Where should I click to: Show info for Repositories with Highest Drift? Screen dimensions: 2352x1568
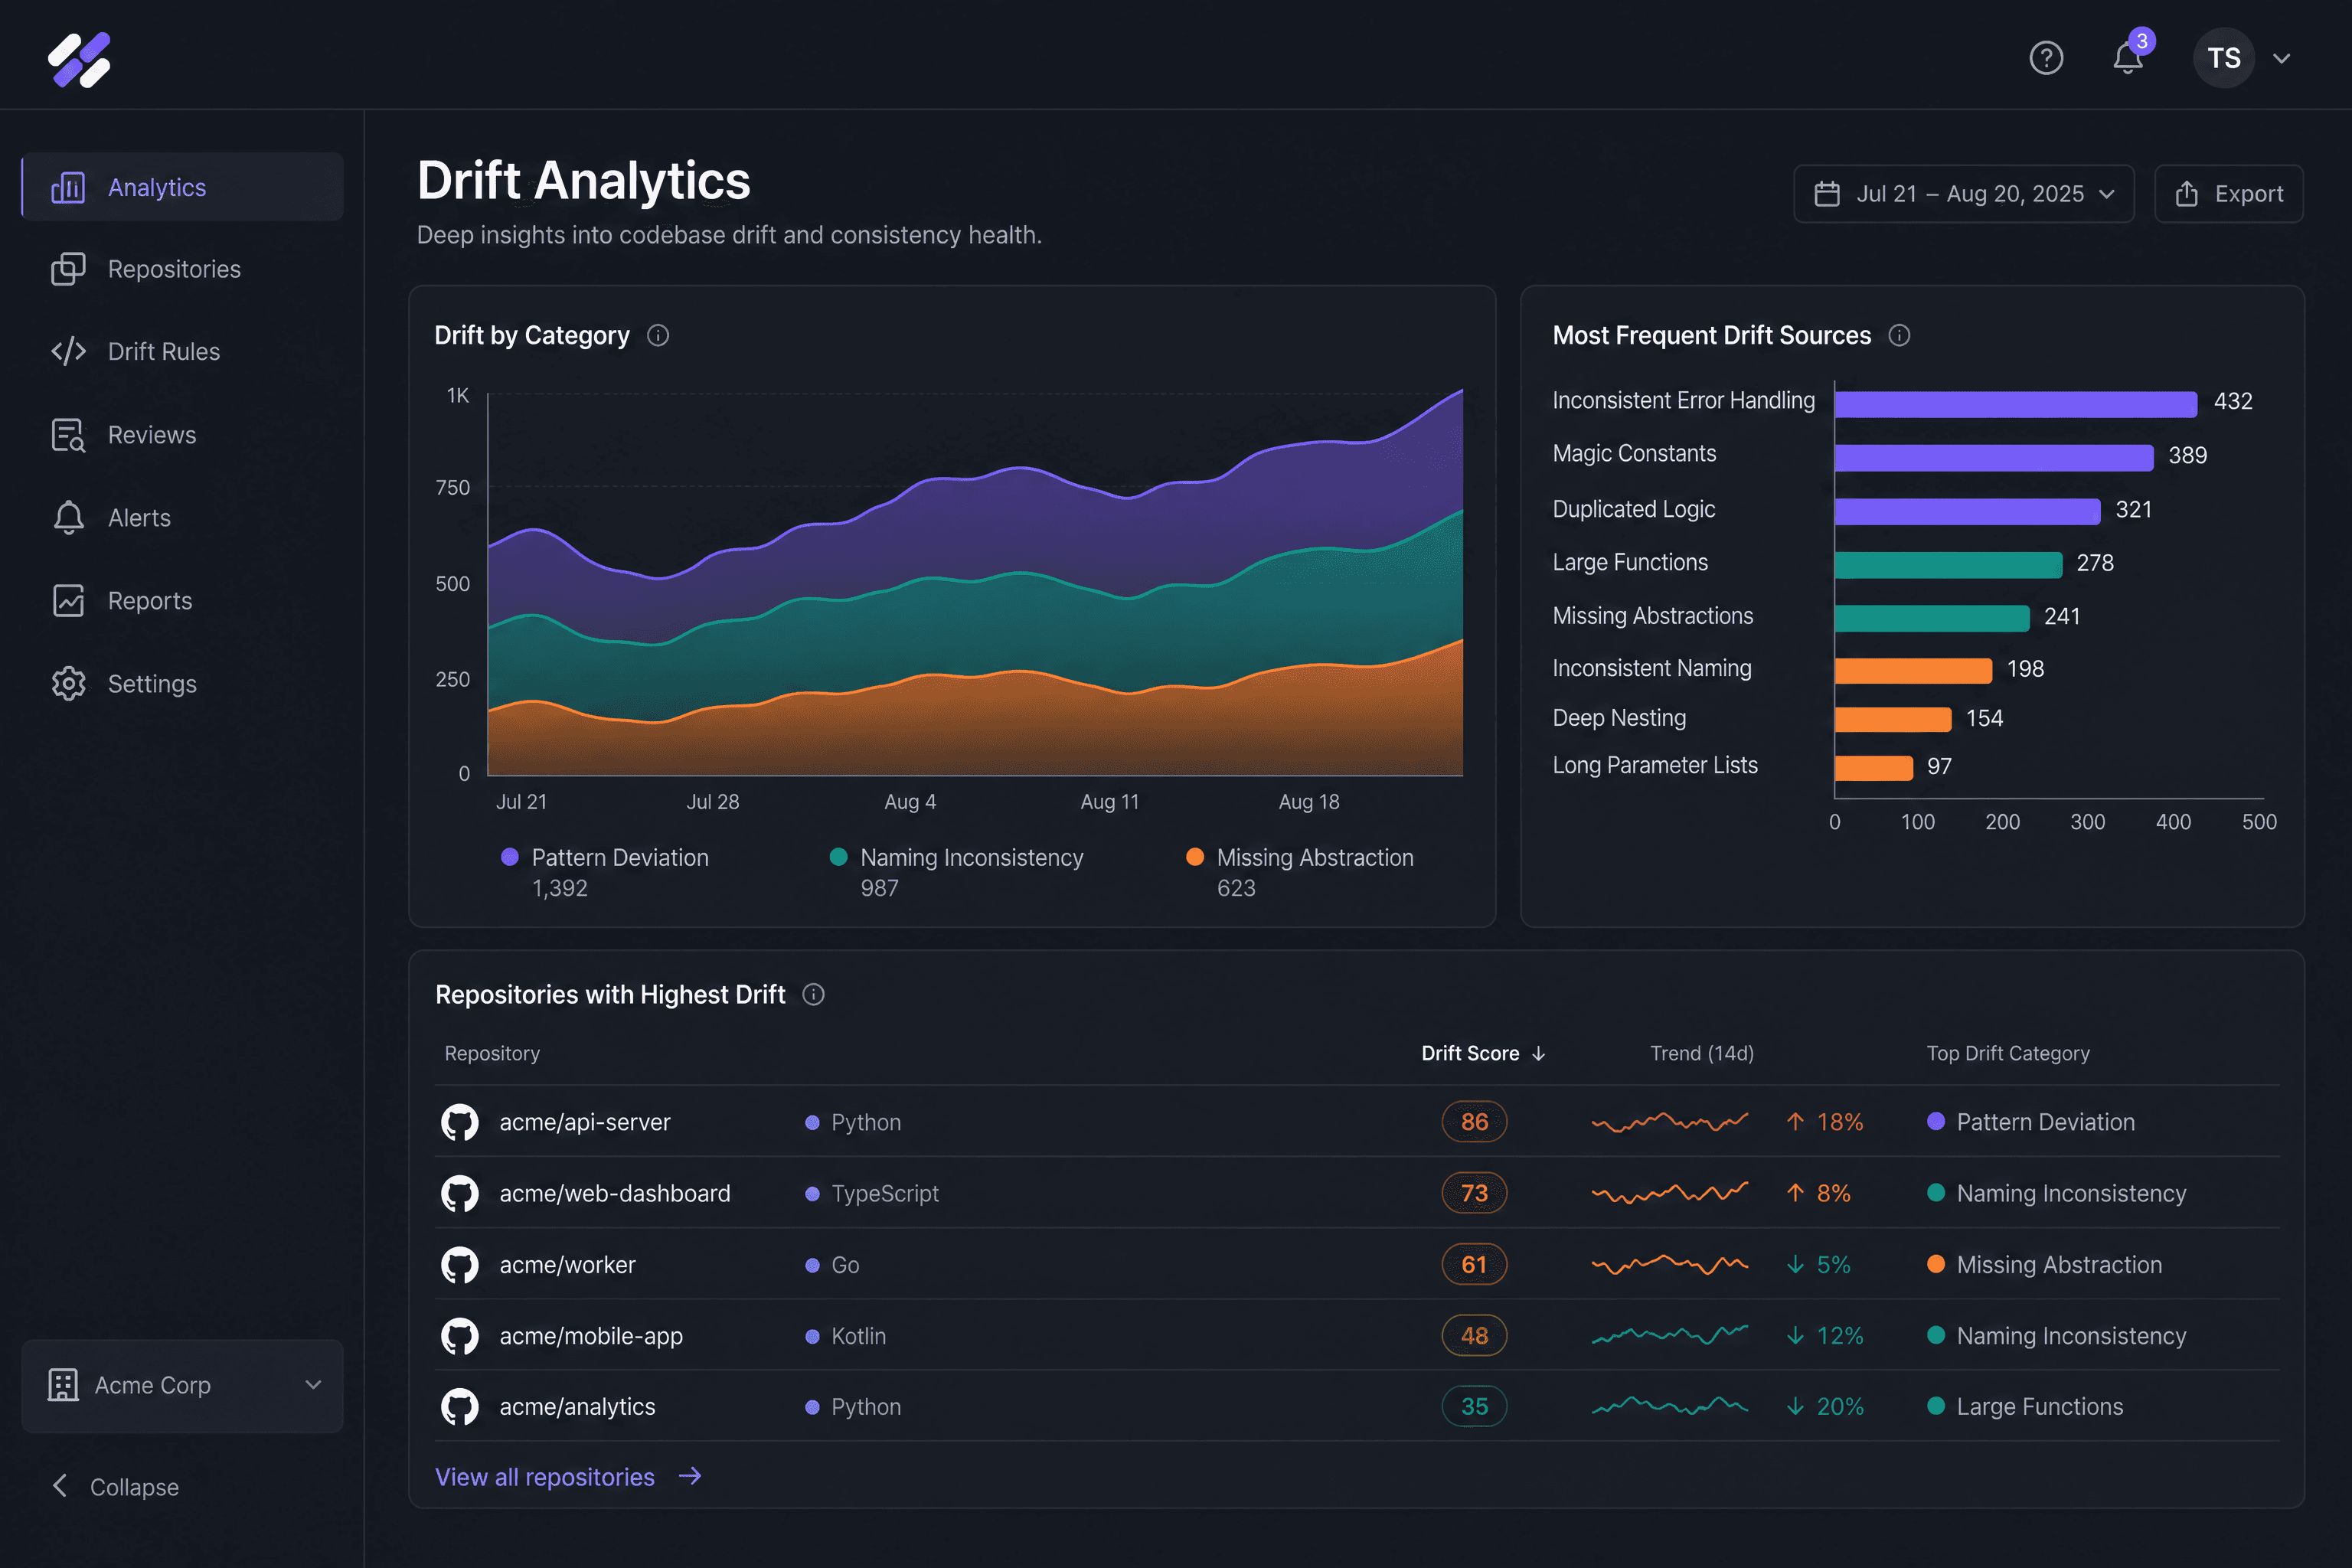814,994
